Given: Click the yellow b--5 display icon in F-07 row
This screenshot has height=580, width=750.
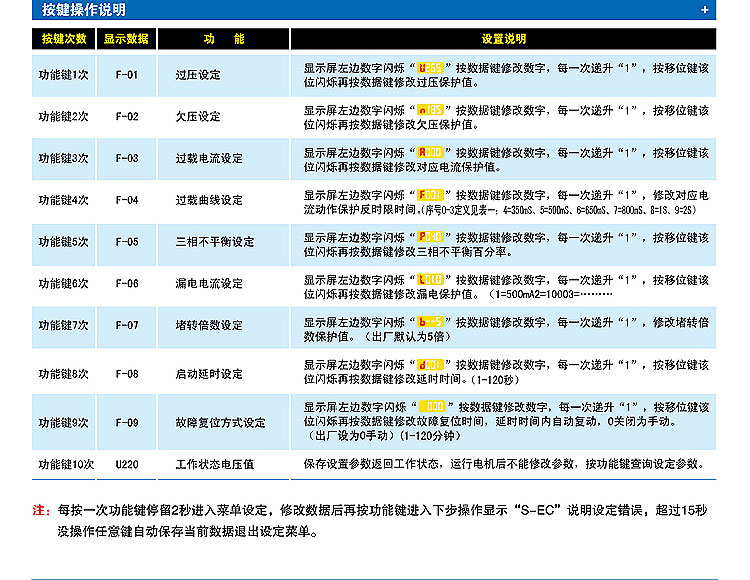Looking at the screenshot, I should (430, 321).
